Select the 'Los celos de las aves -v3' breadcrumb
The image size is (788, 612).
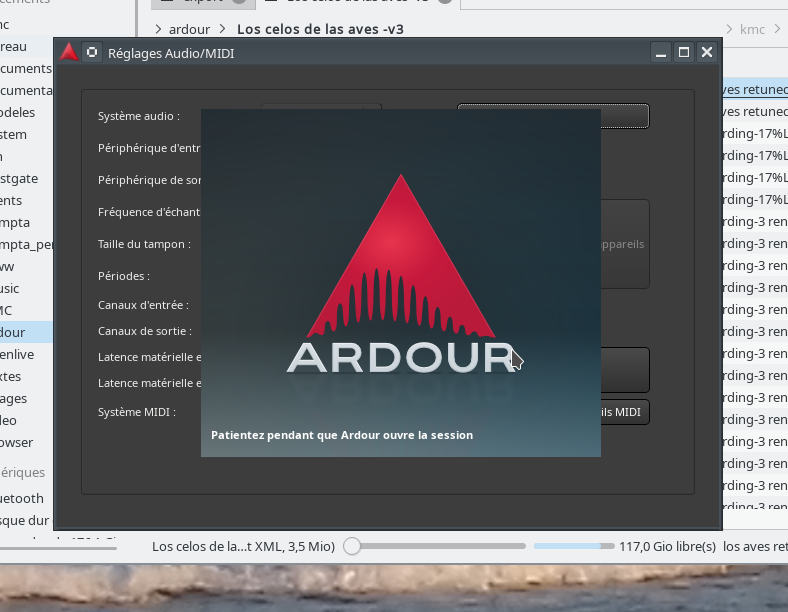[320, 29]
